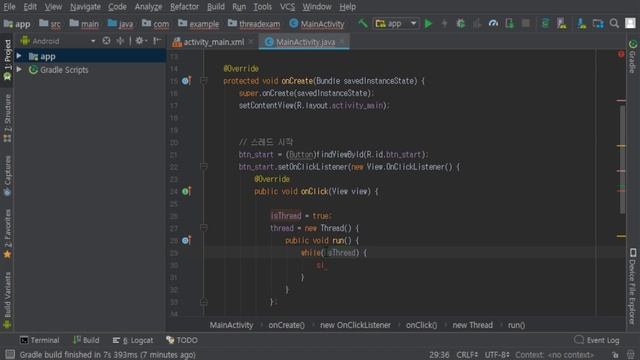The width and height of the screenshot is (640, 360).
Task: Close the activity_main.xml tab
Action: 251,42
